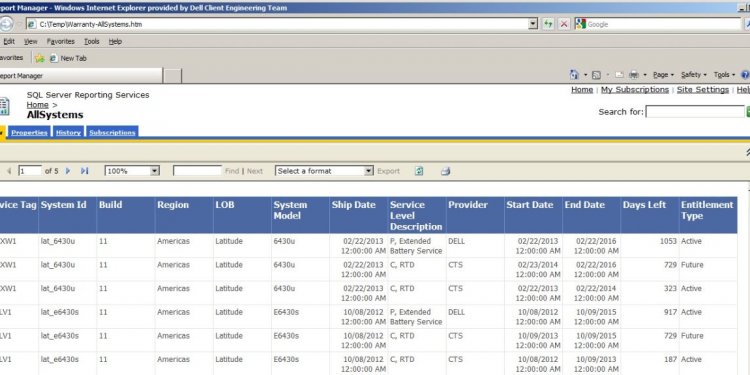This screenshot has height=375, width=750.
Task: Jump to the last report page
Action: (x=84, y=171)
